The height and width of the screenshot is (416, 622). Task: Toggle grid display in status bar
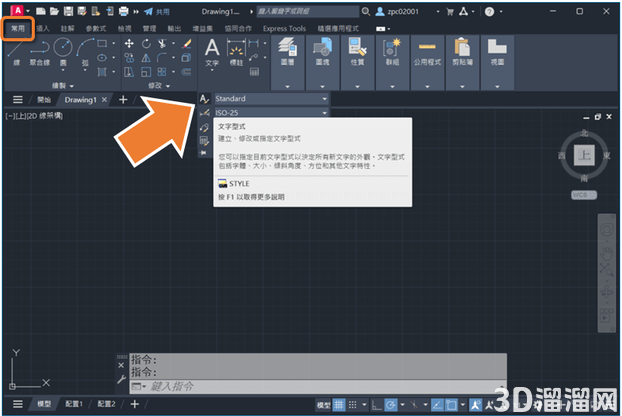338,405
